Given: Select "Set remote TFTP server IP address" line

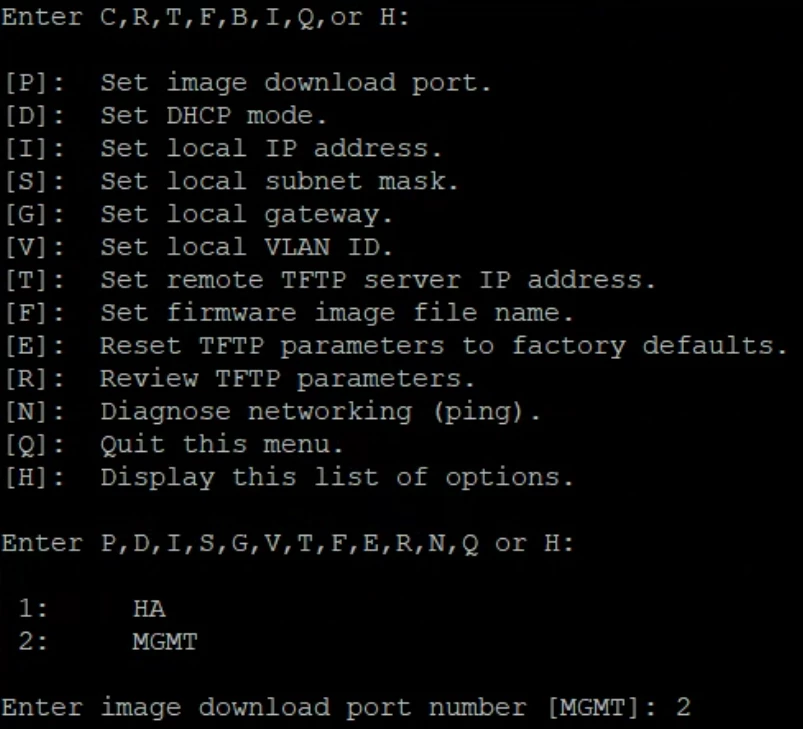Looking at the screenshot, I should point(377,280).
